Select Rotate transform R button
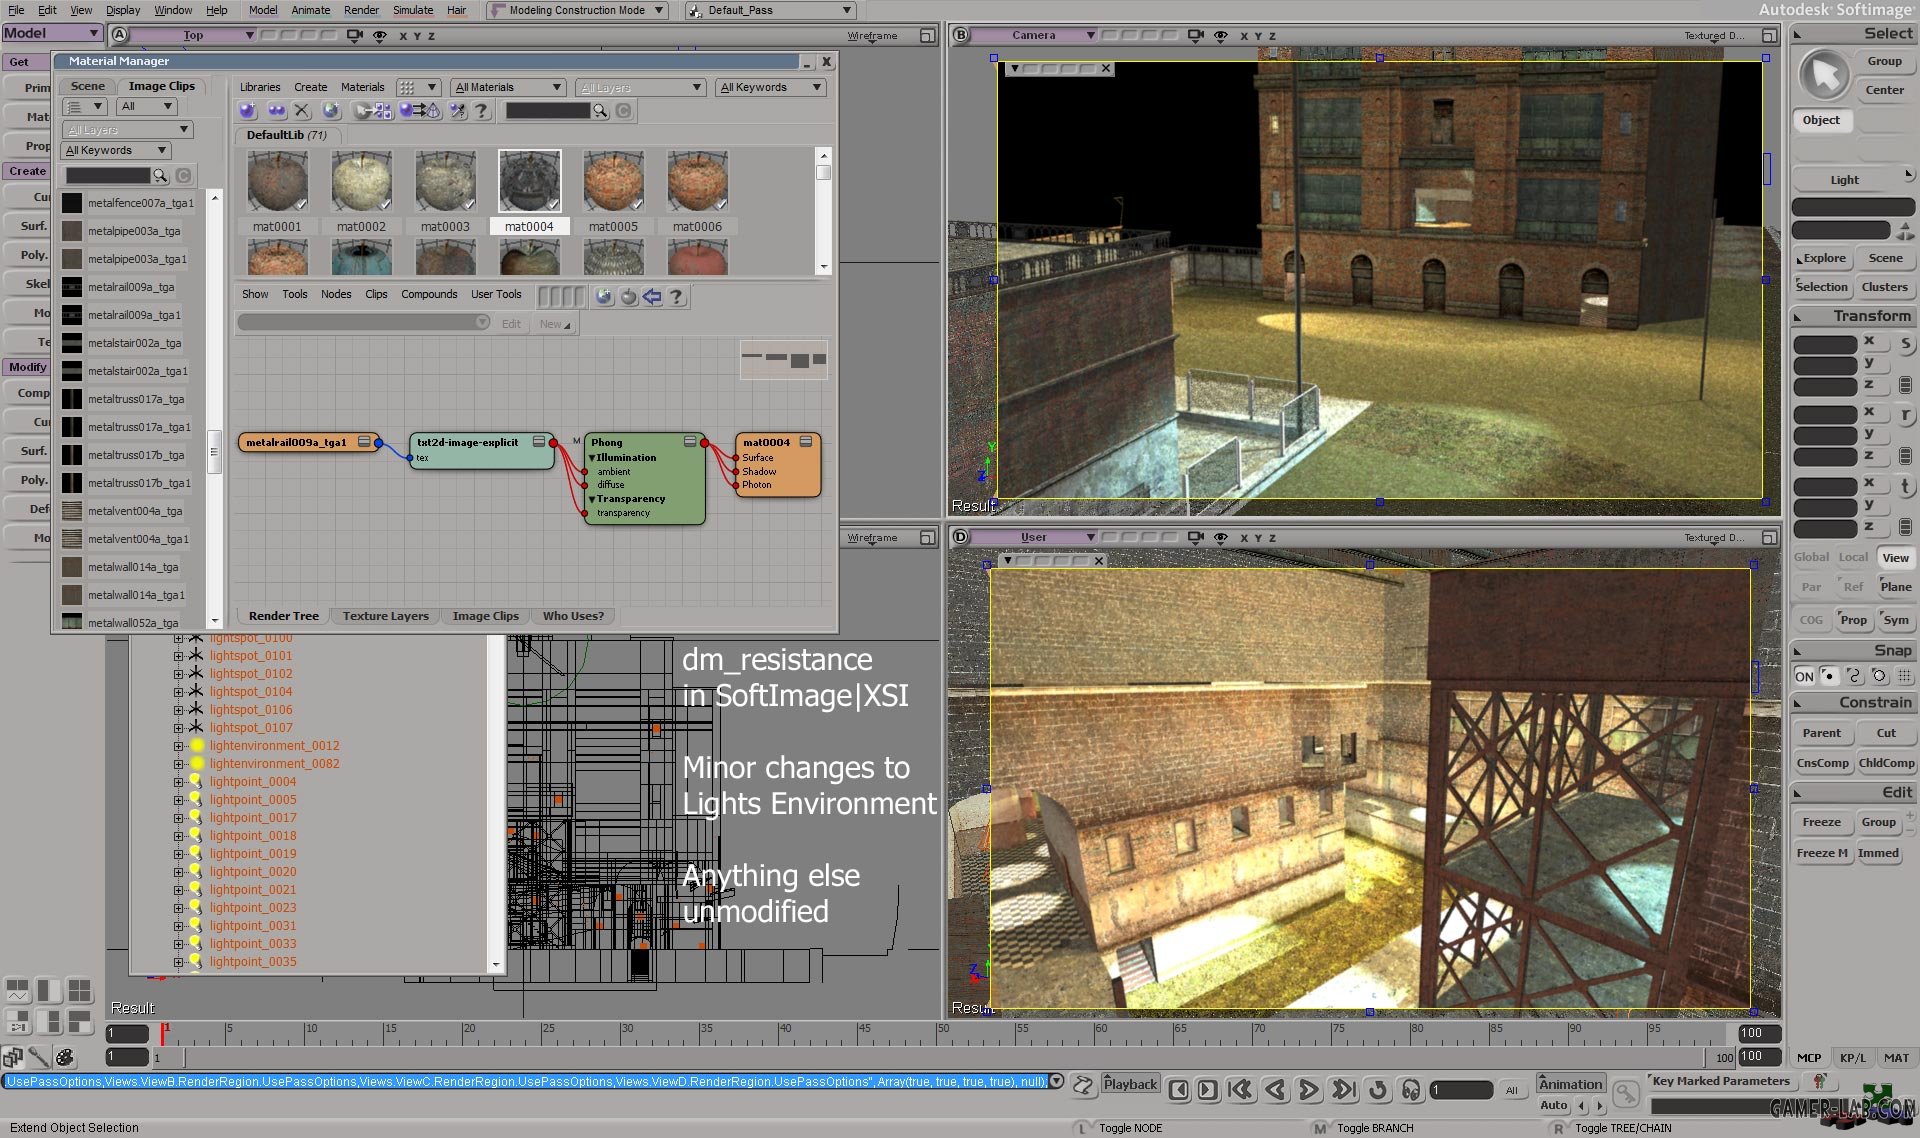This screenshot has width=1920, height=1138. [1905, 416]
